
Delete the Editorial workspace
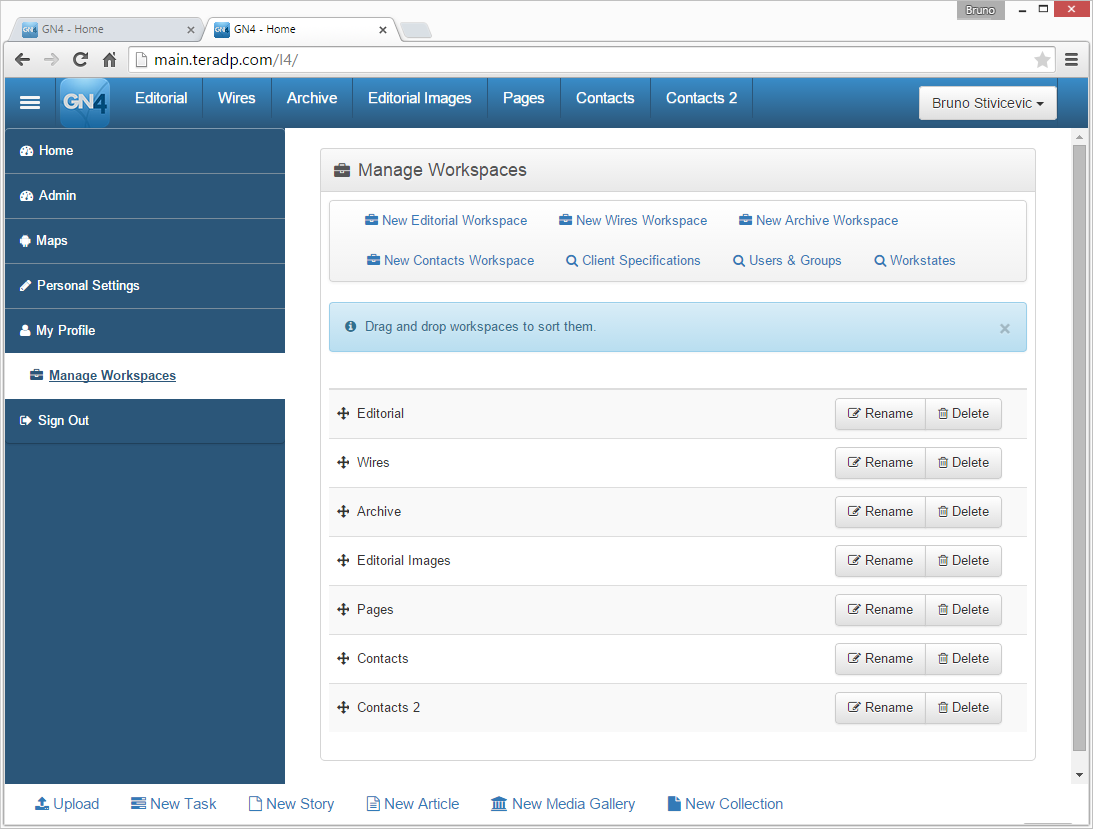963,414
